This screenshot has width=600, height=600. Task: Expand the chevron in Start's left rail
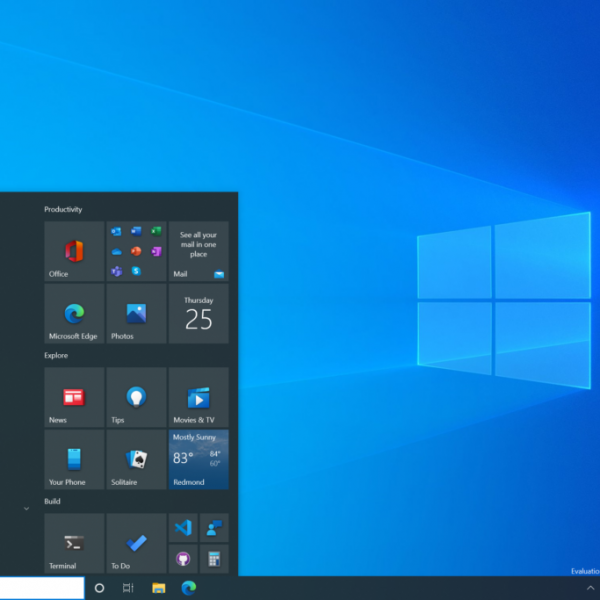26,509
